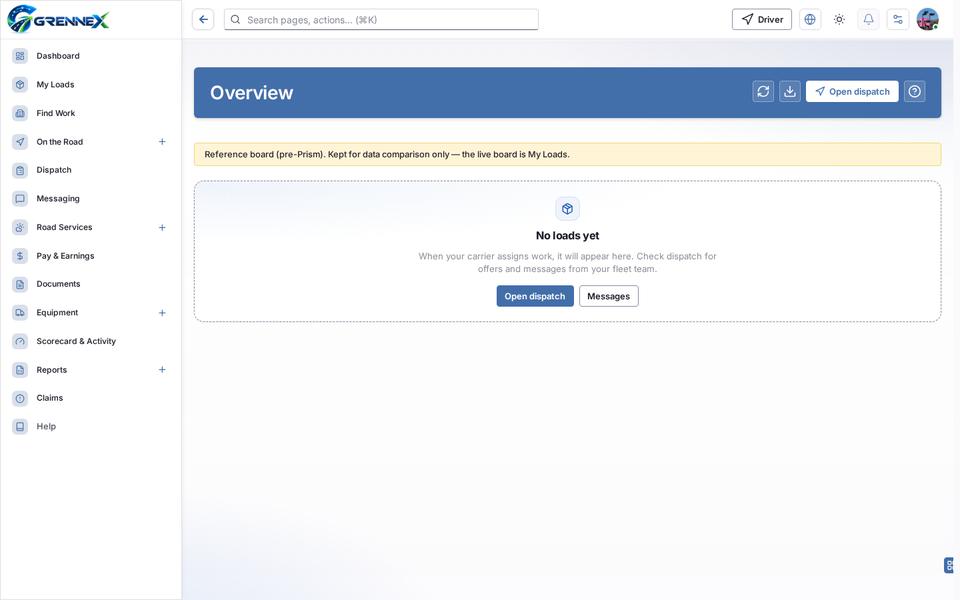Image resolution: width=960 pixels, height=600 pixels.
Task: Click the Reports sidebar icon
Action: pos(20,370)
